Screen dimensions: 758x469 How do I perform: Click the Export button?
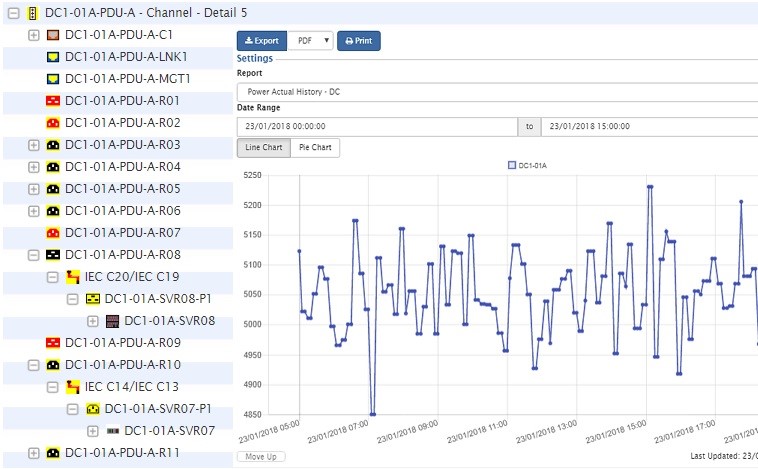262,41
